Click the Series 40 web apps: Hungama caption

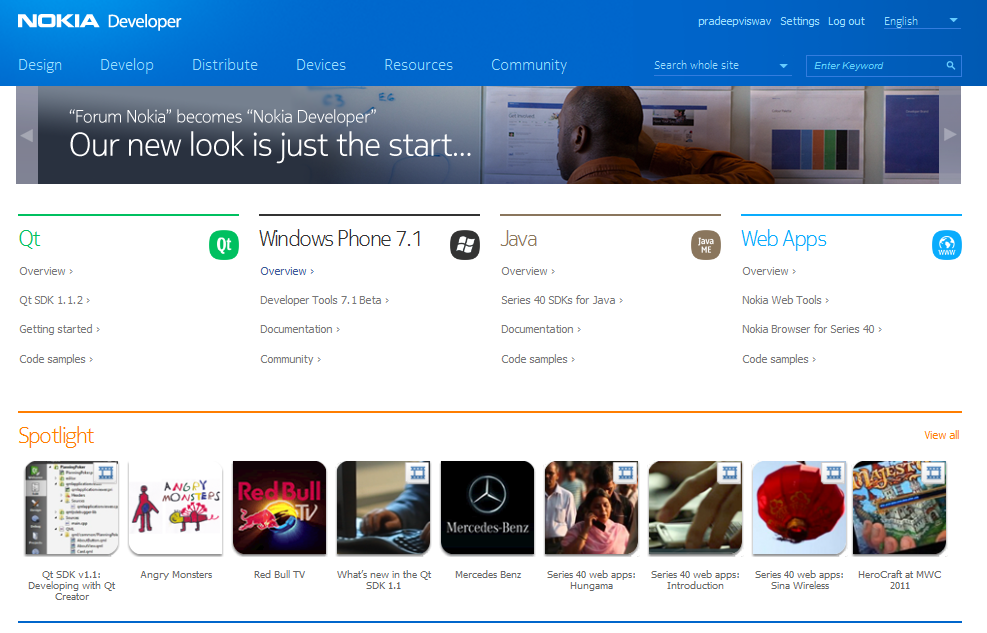(x=591, y=580)
